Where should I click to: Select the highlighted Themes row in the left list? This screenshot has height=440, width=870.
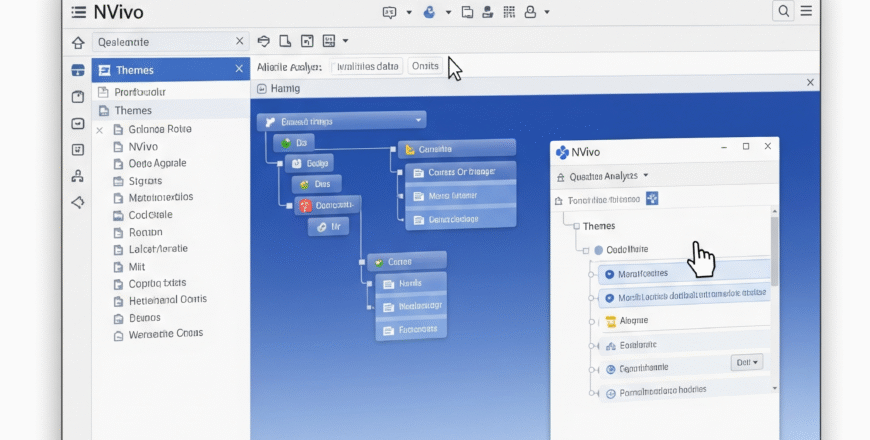[x=171, y=110]
